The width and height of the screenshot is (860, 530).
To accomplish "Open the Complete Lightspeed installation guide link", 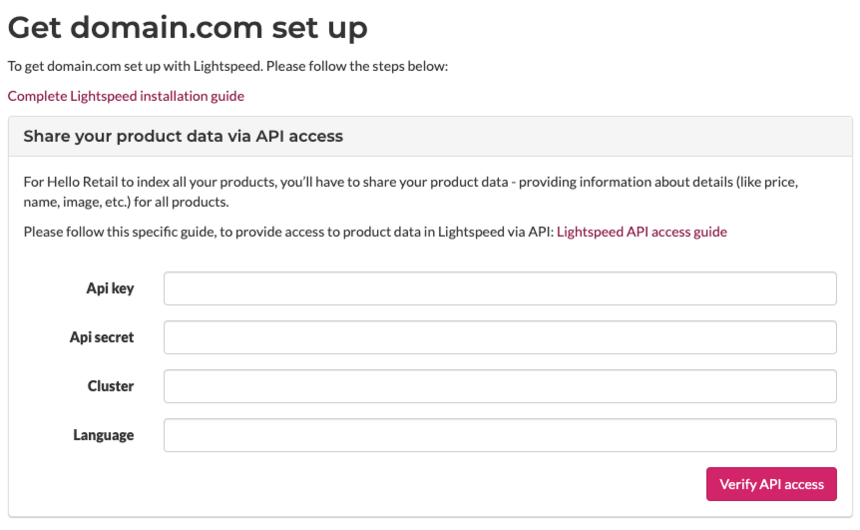I will 126,96.
